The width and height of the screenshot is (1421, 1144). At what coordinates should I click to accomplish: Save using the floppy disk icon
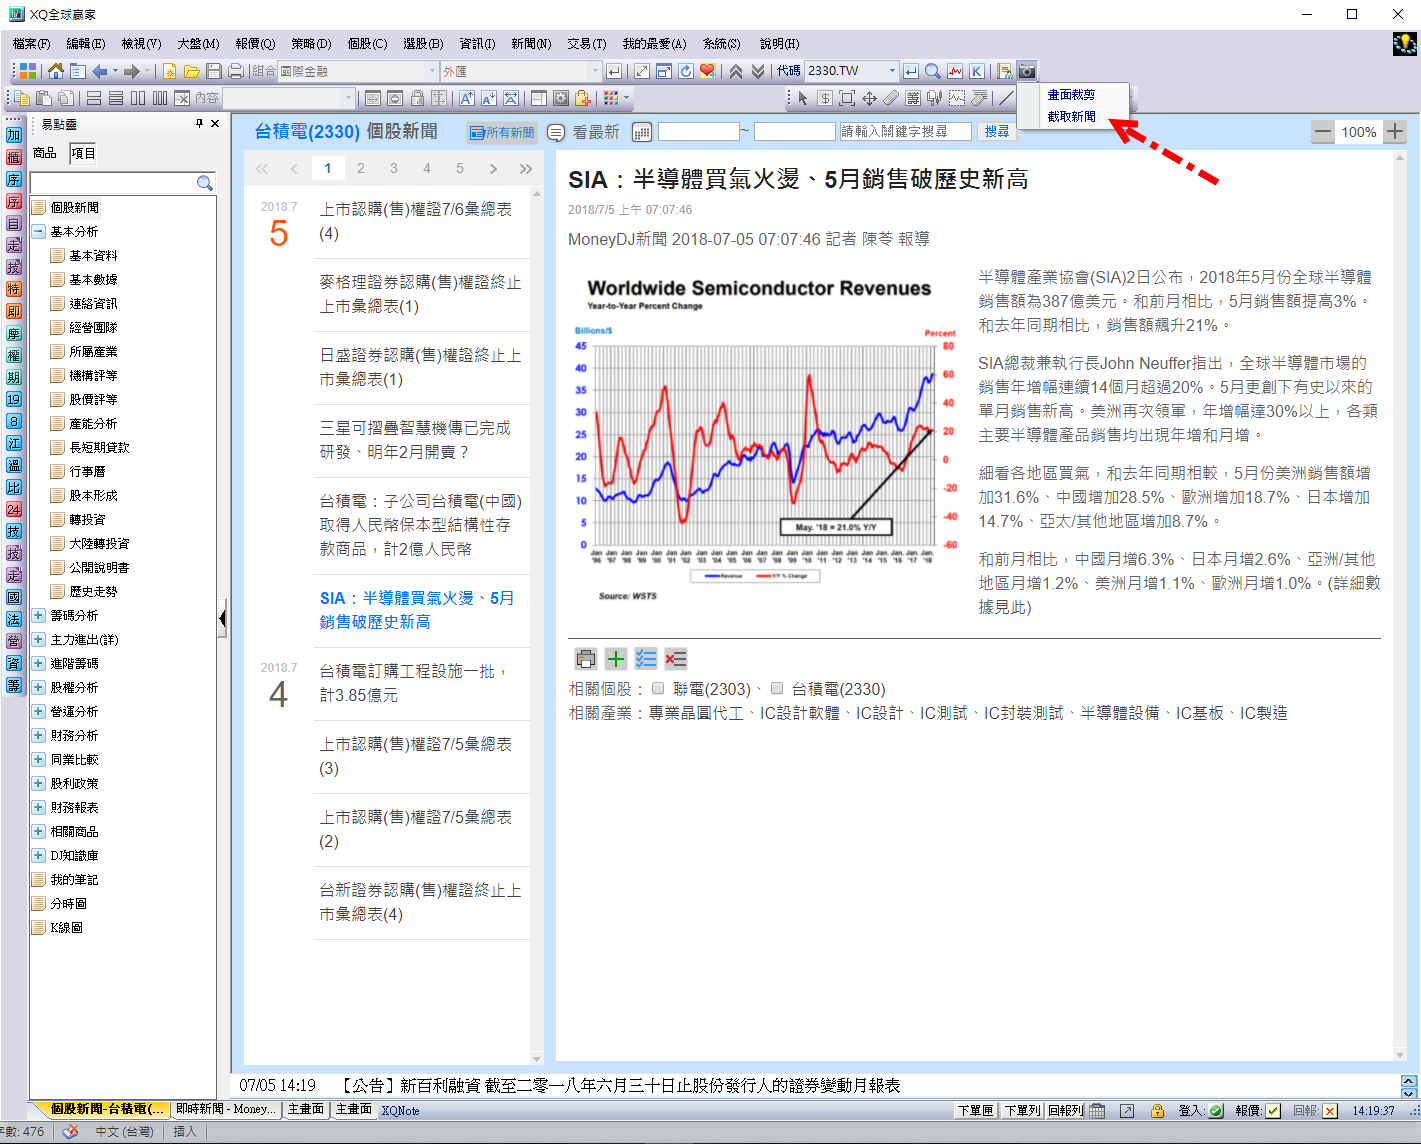[x=213, y=71]
